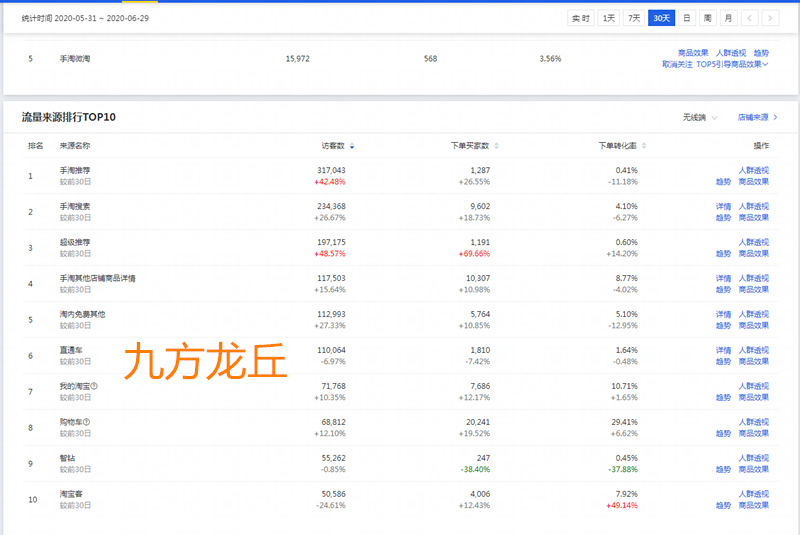View 趋势 for 手淘推荐
This screenshot has height=535, width=800.
point(723,182)
